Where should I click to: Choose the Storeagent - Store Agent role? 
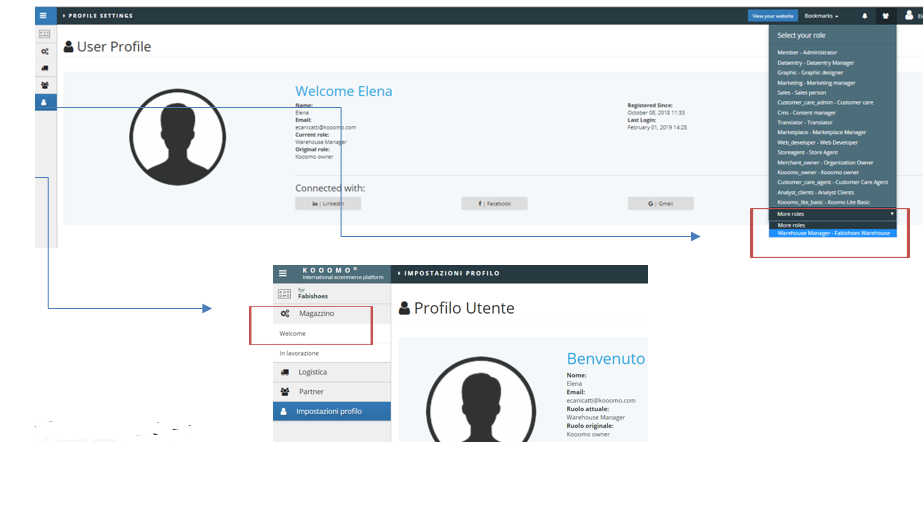[807, 152]
